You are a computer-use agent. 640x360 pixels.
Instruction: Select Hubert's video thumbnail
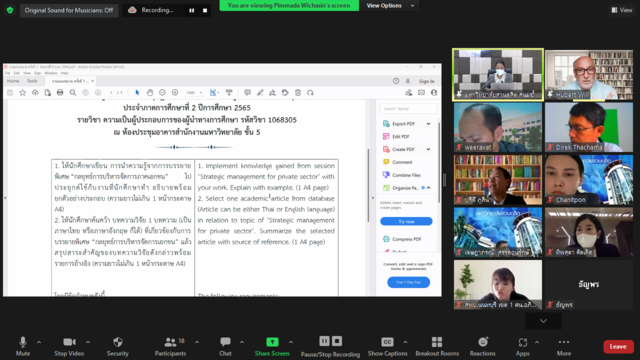pyautogui.click(x=589, y=75)
